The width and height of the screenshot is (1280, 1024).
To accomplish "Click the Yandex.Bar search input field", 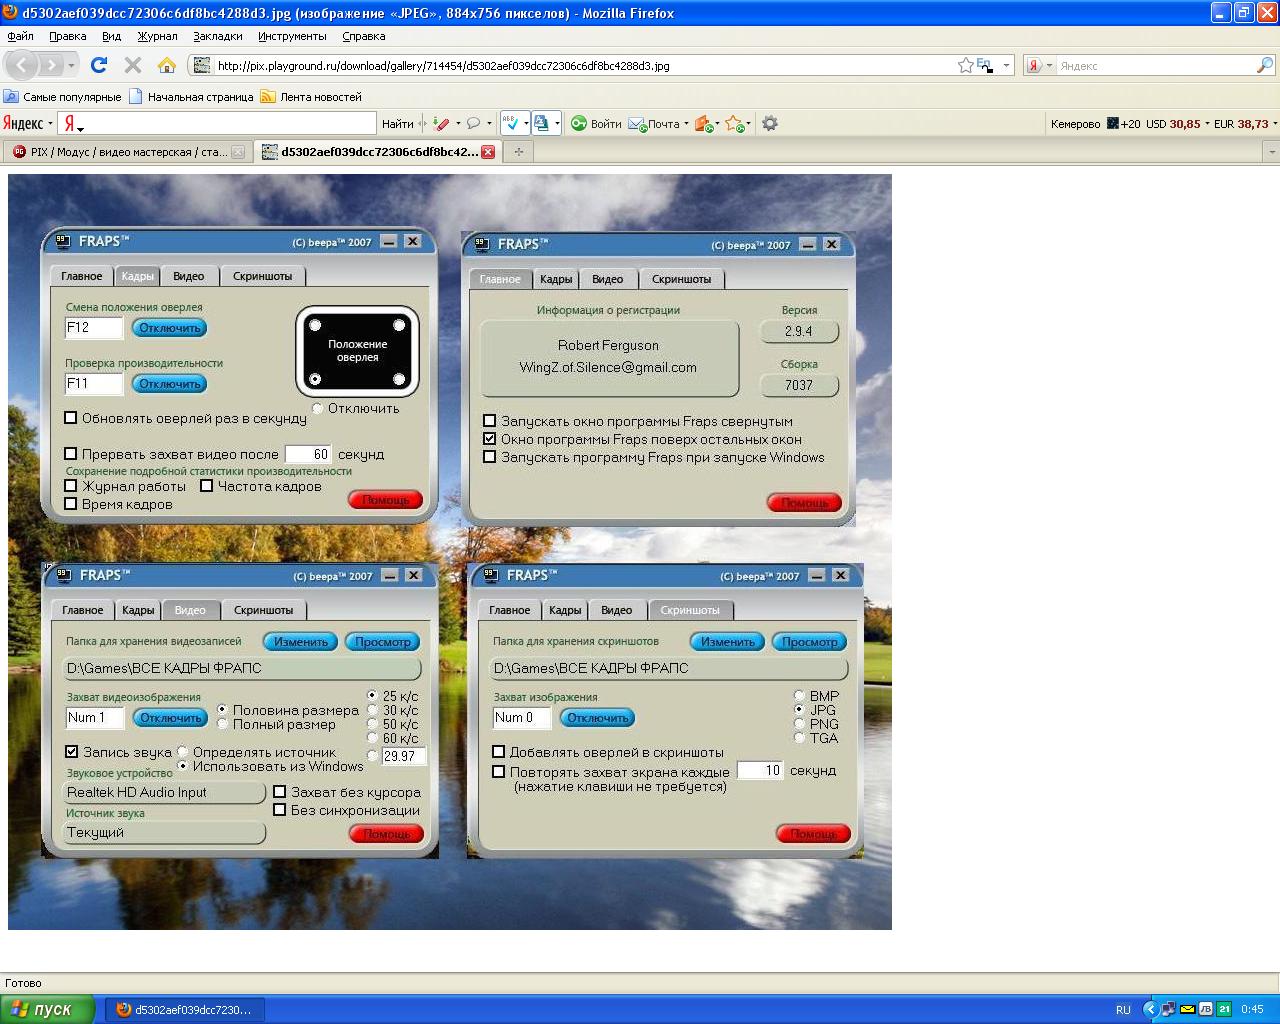I will point(217,124).
